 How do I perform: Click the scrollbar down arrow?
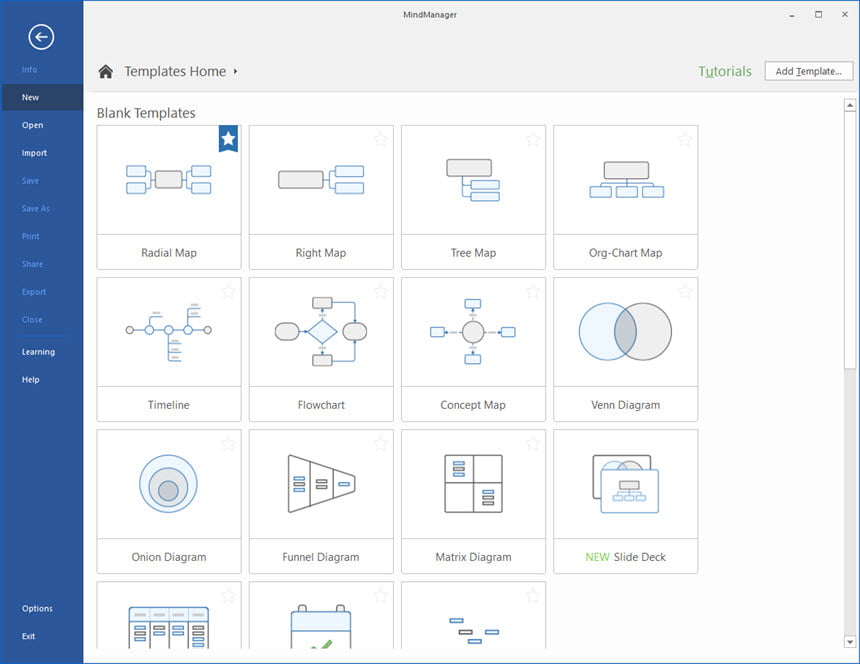point(850,642)
